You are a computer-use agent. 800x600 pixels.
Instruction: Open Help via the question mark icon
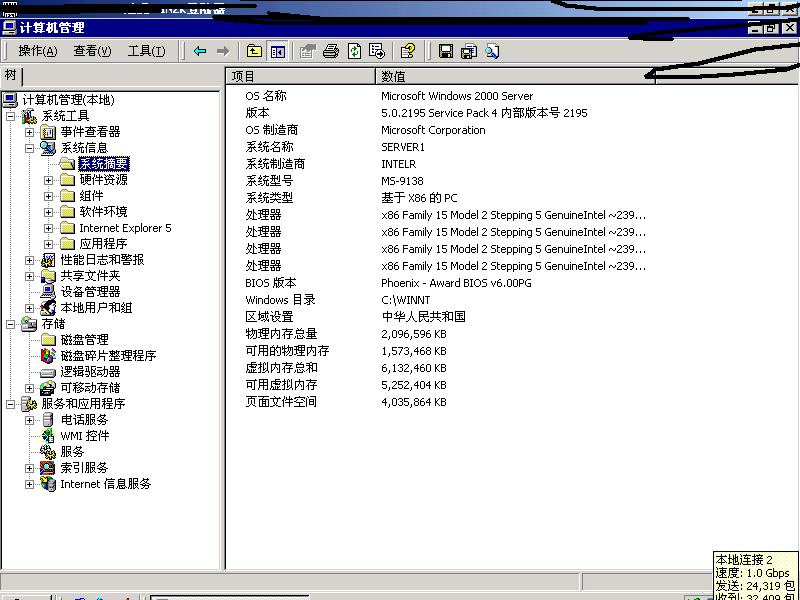click(408, 51)
